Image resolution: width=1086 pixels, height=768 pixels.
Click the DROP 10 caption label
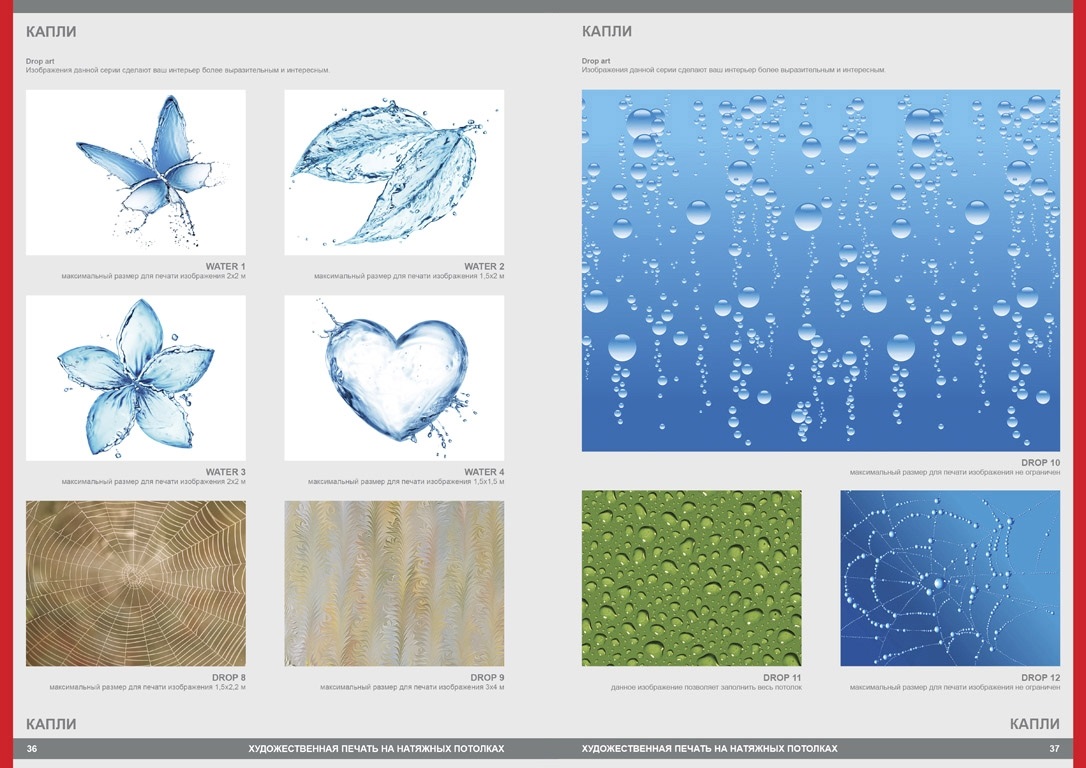tap(1040, 463)
